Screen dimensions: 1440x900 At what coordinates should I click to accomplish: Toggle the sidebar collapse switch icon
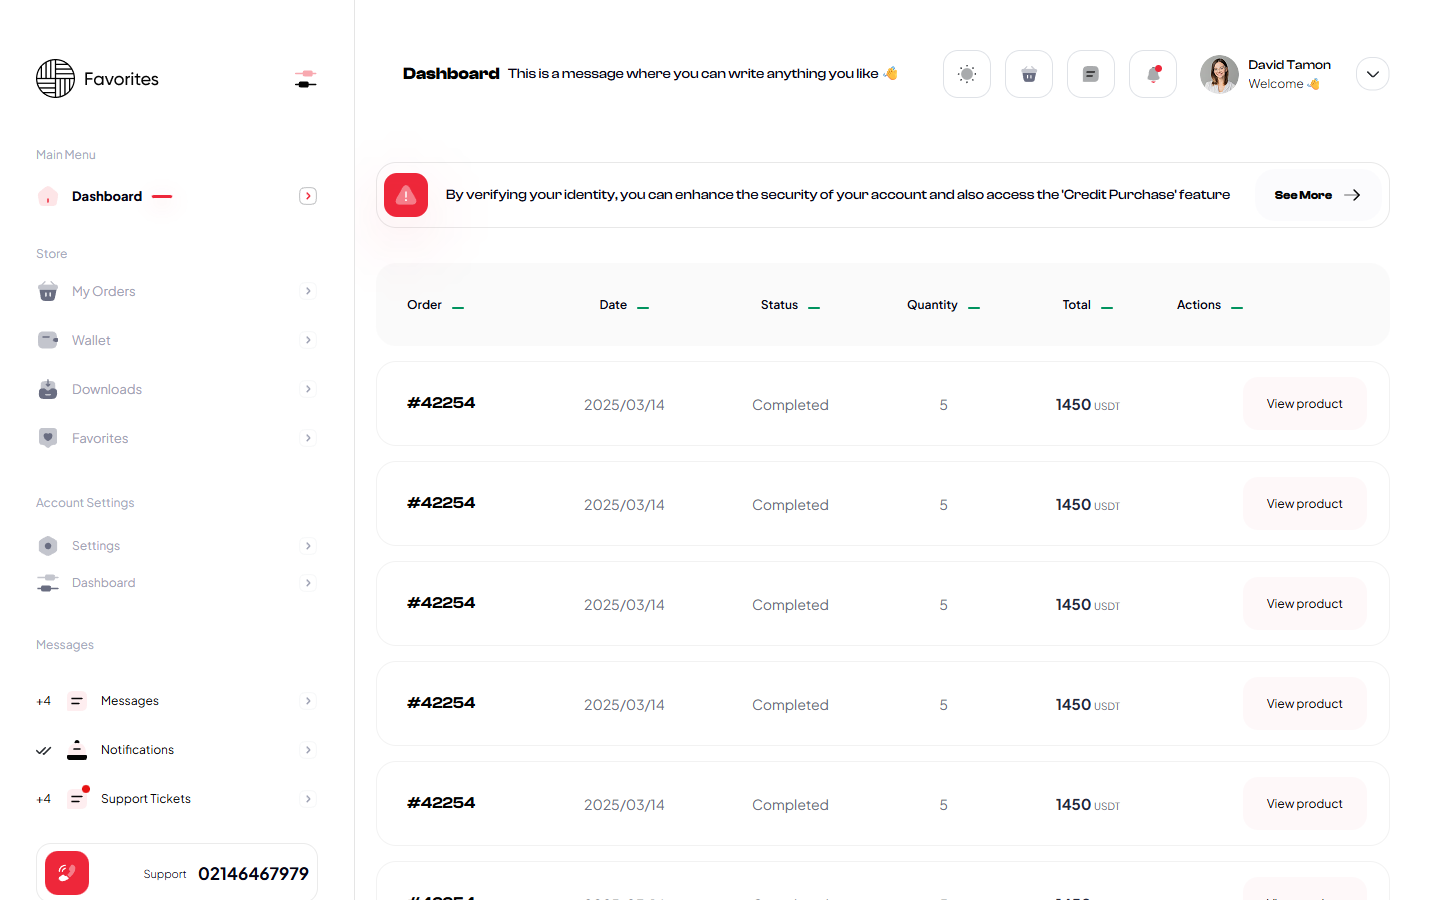pyautogui.click(x=306, y=79)
